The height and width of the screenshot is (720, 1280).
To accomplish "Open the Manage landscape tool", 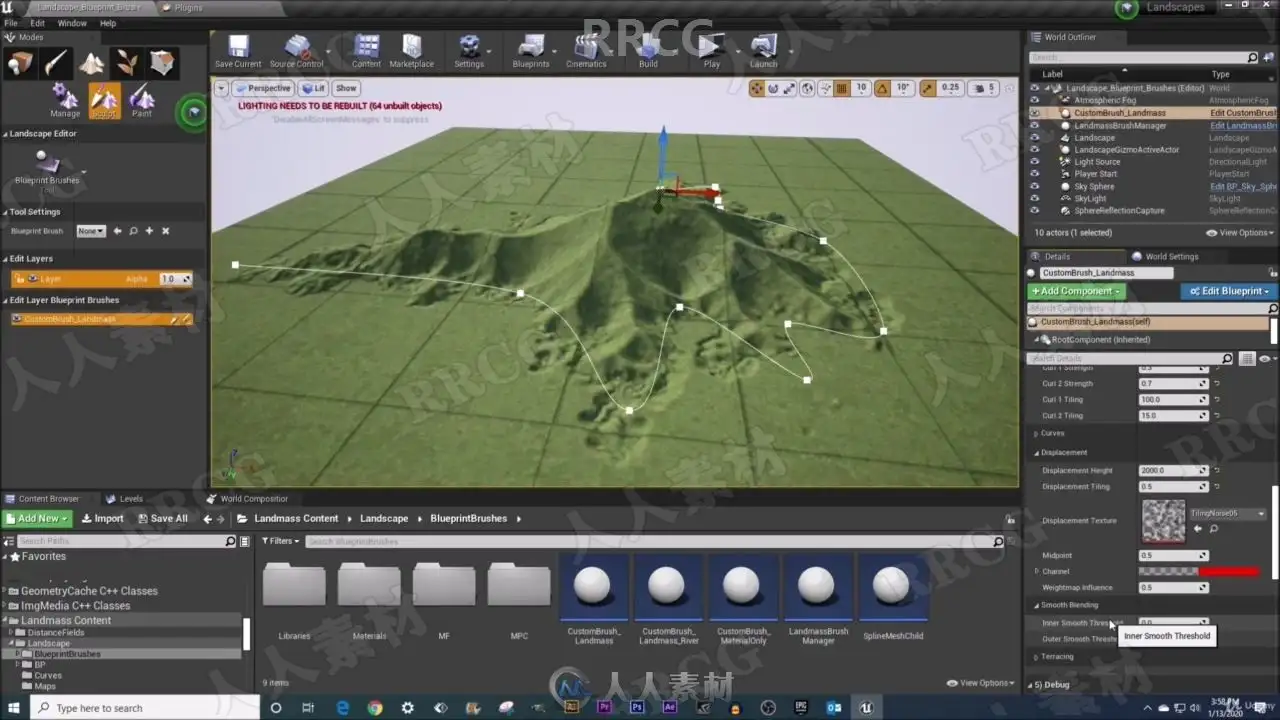I will click(x=65, y=99).
